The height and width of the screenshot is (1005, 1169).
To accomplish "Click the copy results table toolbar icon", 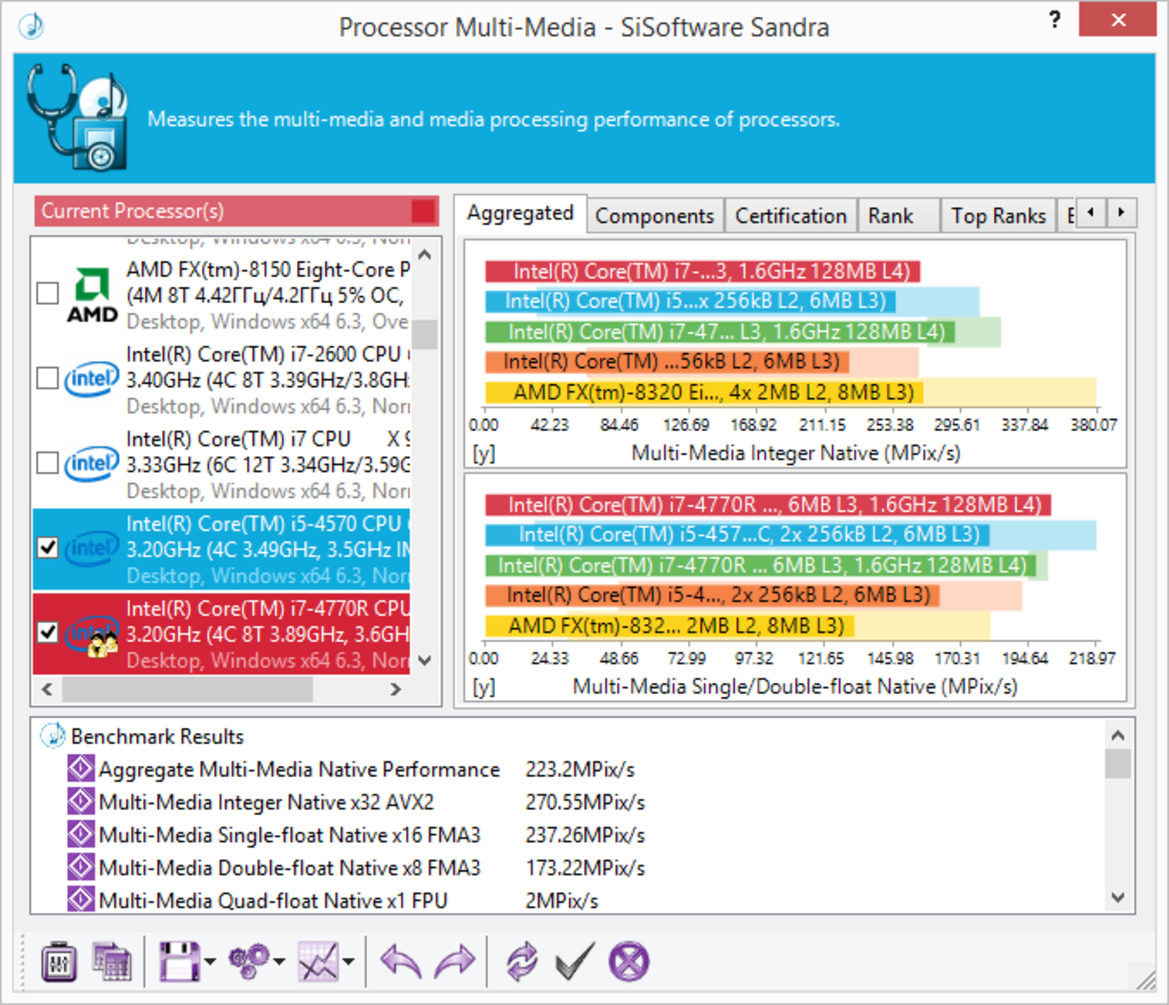I will [x=111, y=962].
